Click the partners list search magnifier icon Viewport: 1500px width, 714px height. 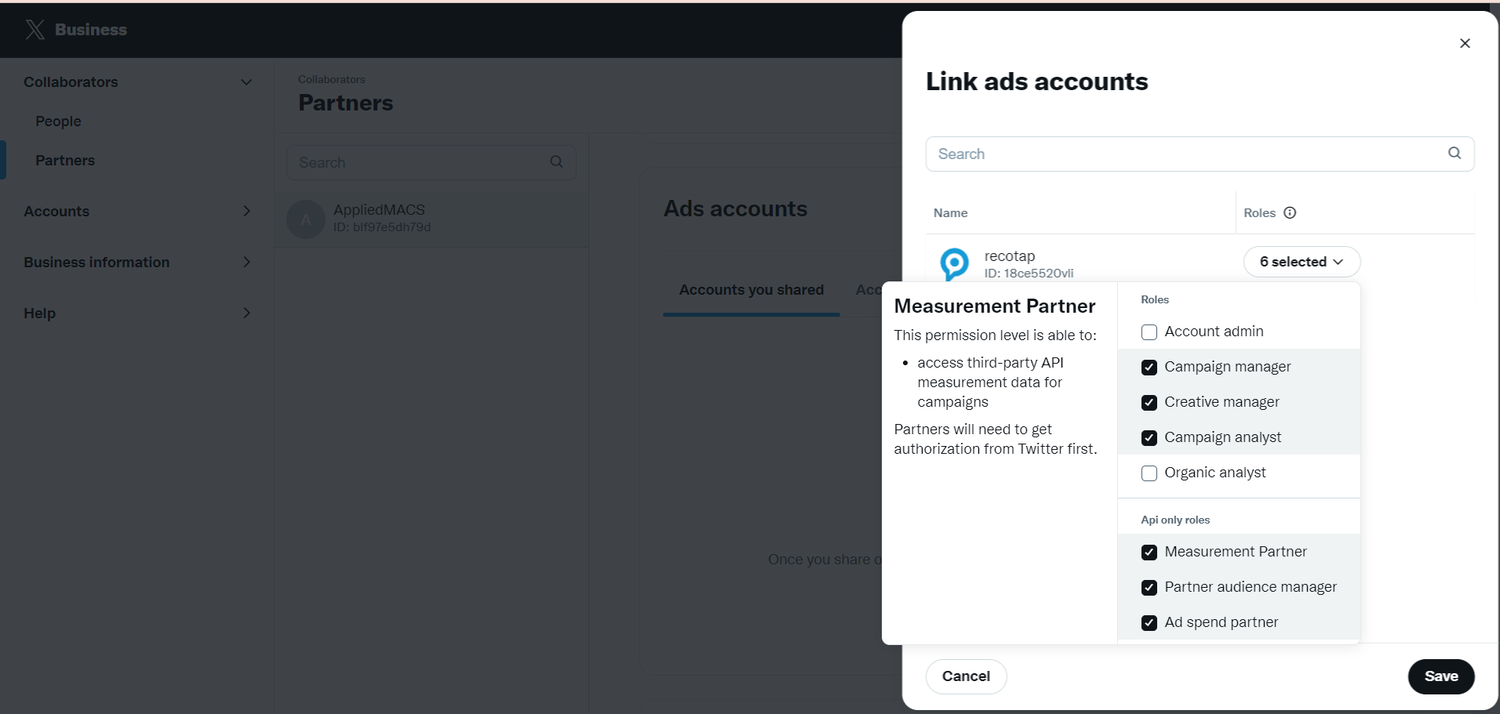click(556, 161)
